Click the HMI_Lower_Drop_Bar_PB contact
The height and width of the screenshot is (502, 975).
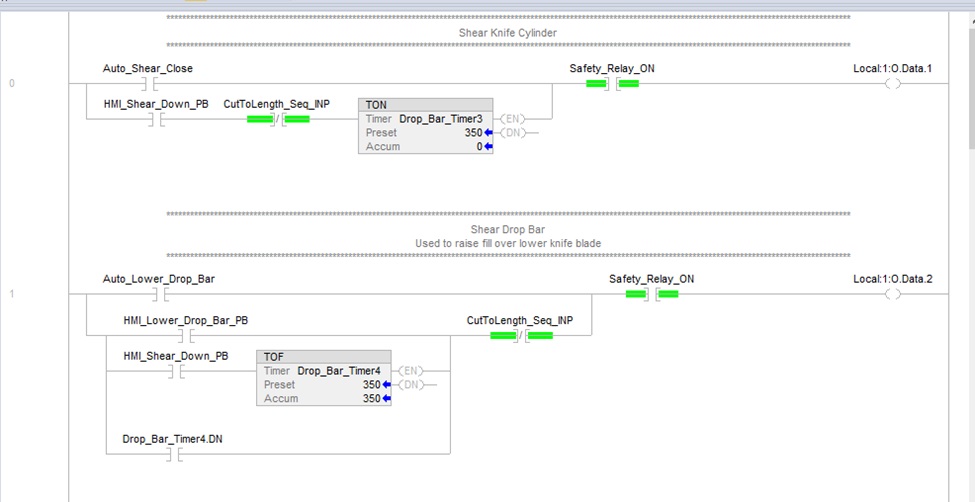point(185,336)
